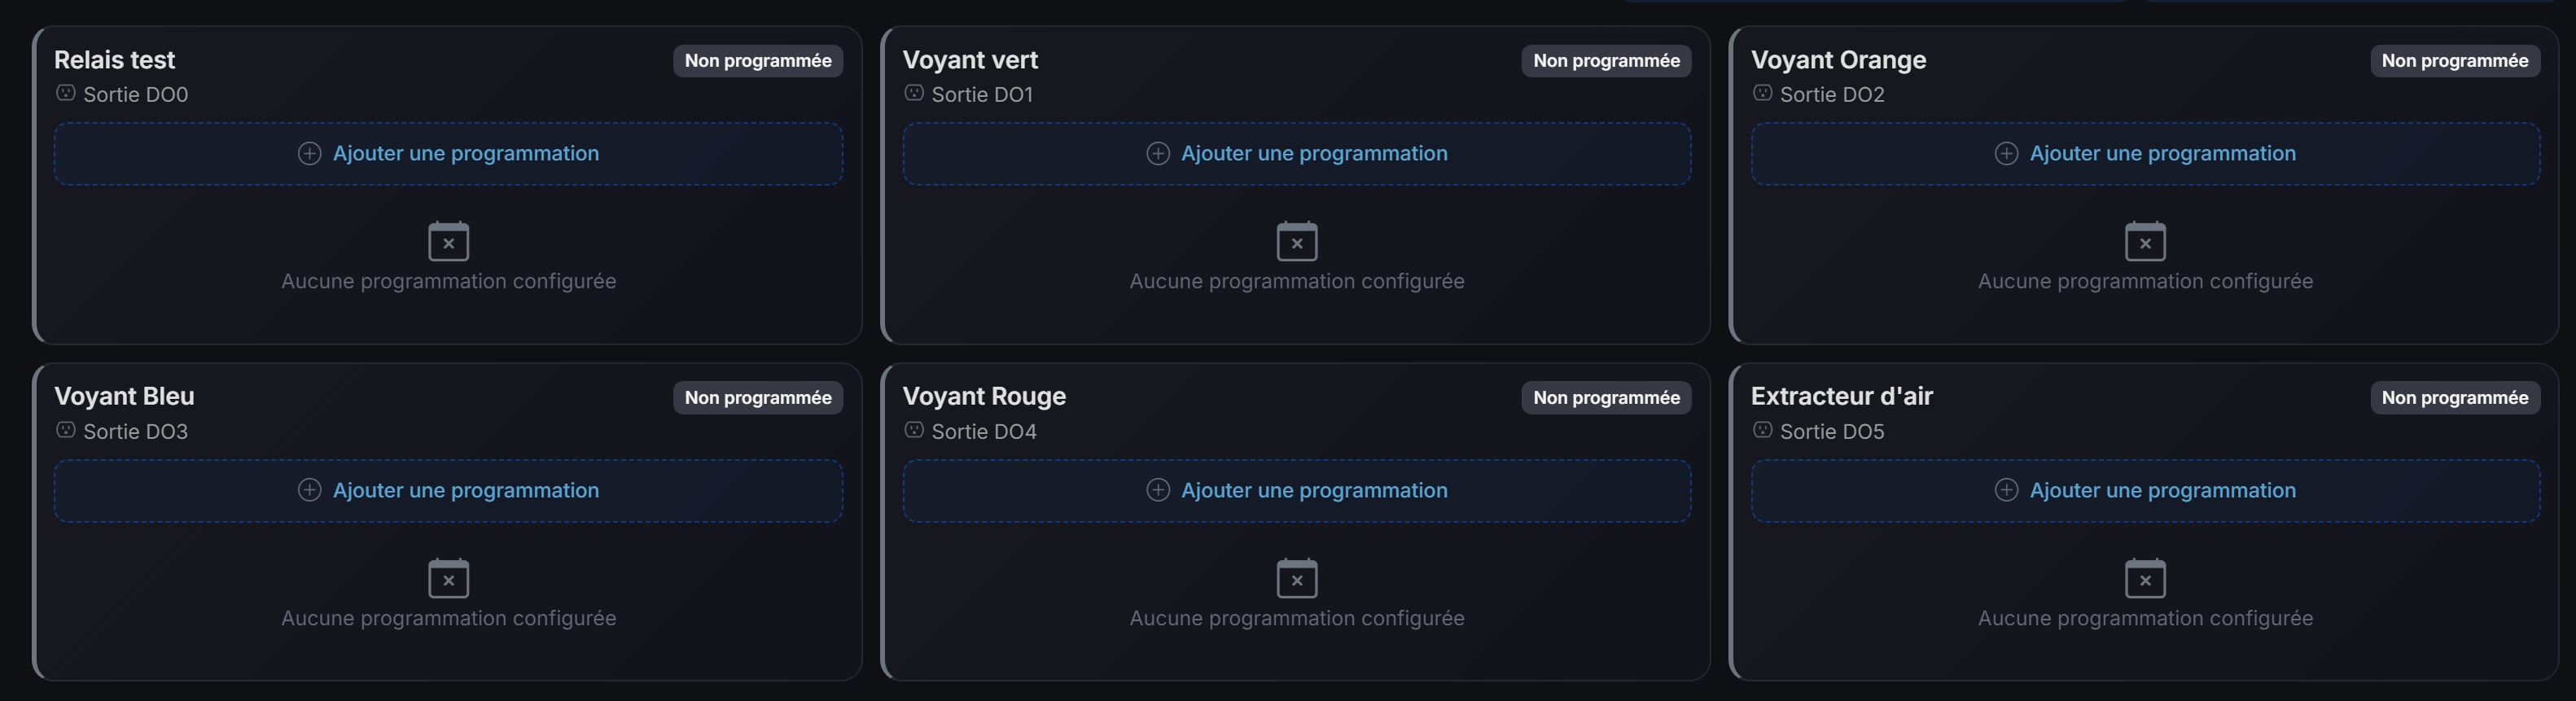Open Ajouter une programmation for Voyant Orange
The height and width of the screenshot is (701, 2576).
click(x=2145, y=153)
